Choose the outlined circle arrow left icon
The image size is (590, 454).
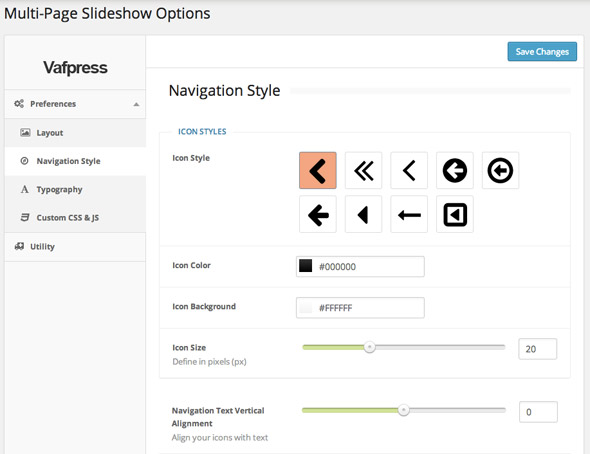500,170
